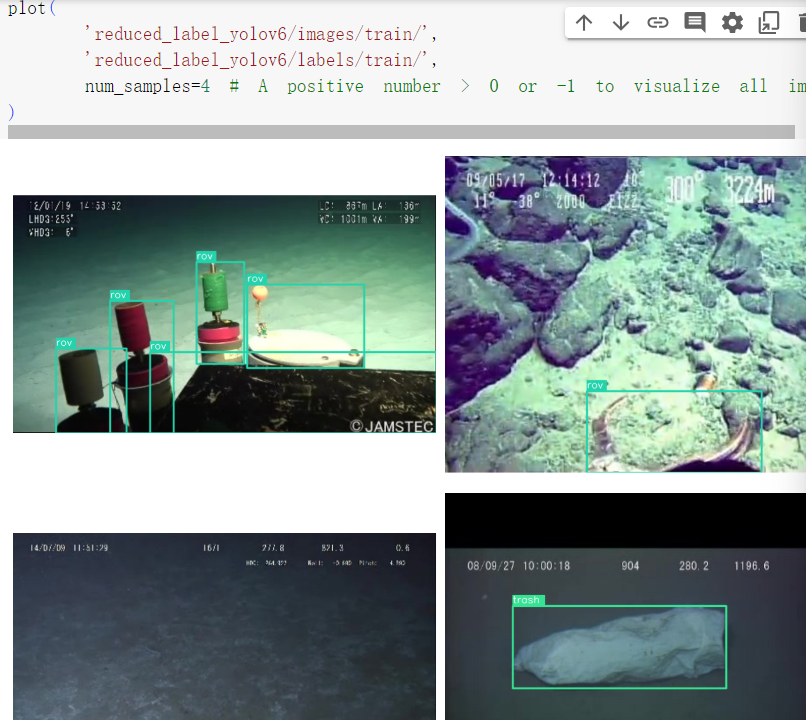Mirror the cell in a new tab

tap(767, 21)
